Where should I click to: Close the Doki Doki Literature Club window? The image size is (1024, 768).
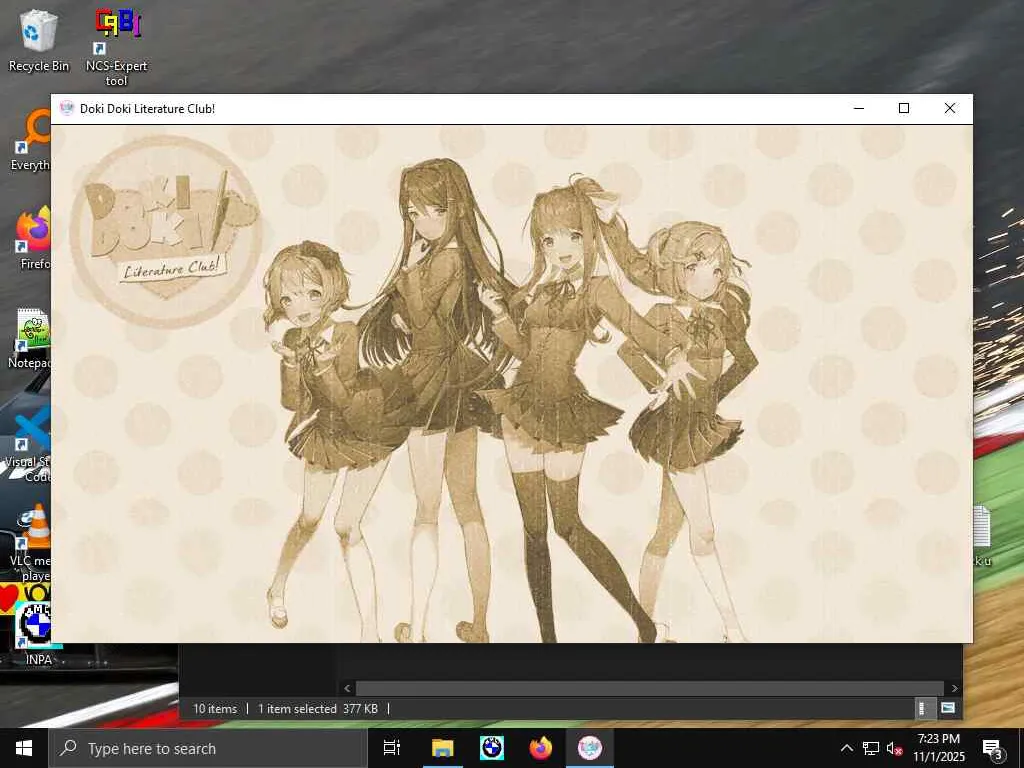[x=950, y=108]
